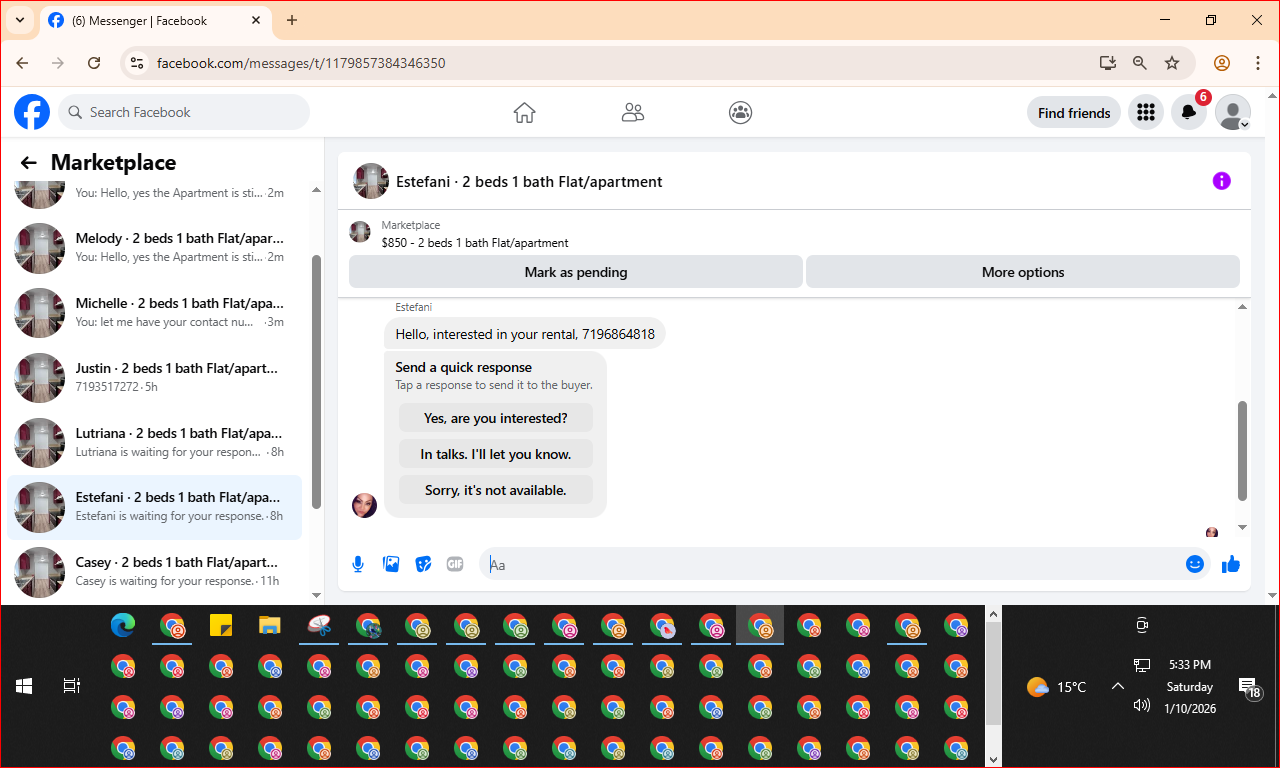Click Estefani's avatar beside the message

pyautogui.click(x=364, y=505)
